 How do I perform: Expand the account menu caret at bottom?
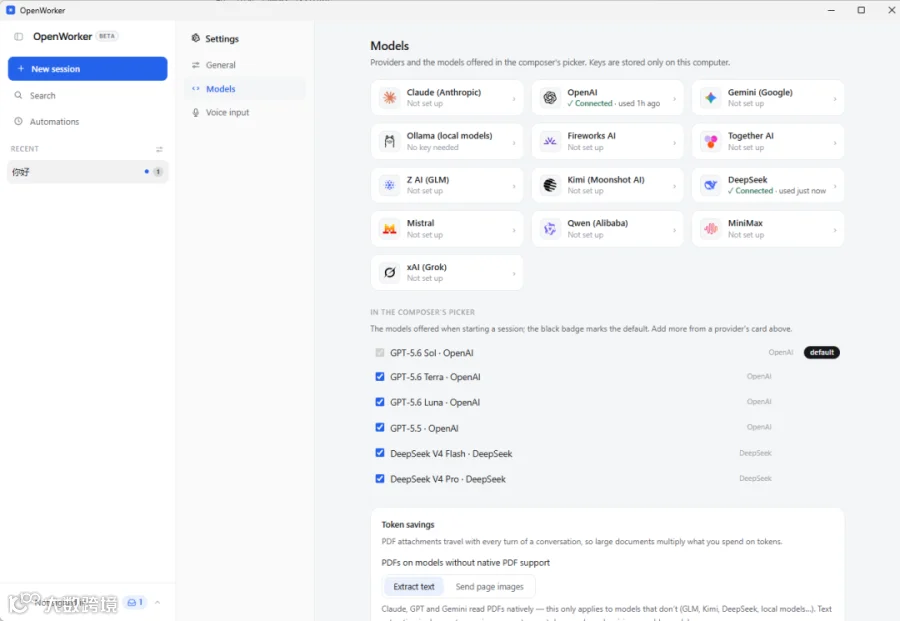click(x=157, y=602)
